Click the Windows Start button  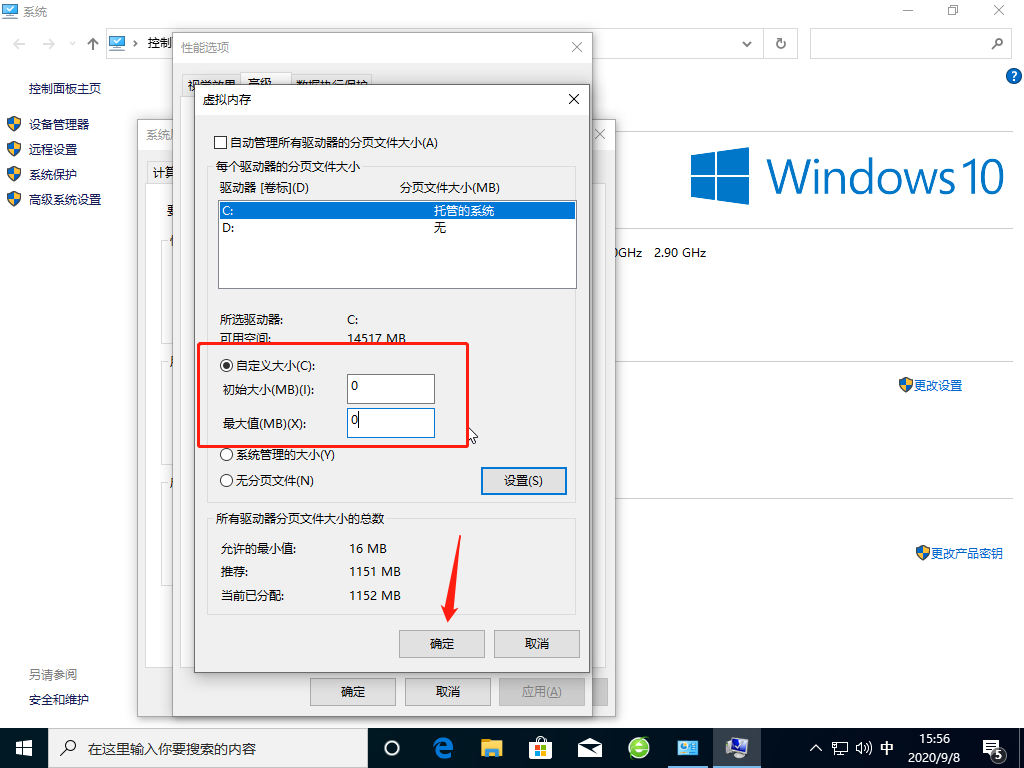(x=24, y=747)
